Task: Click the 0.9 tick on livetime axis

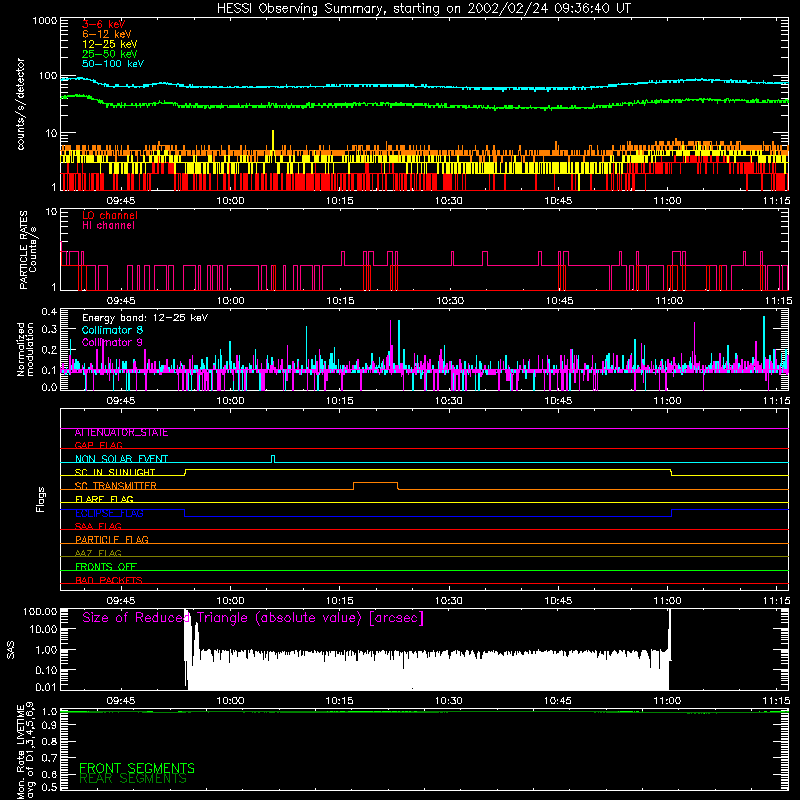Action: coord(49,726)
